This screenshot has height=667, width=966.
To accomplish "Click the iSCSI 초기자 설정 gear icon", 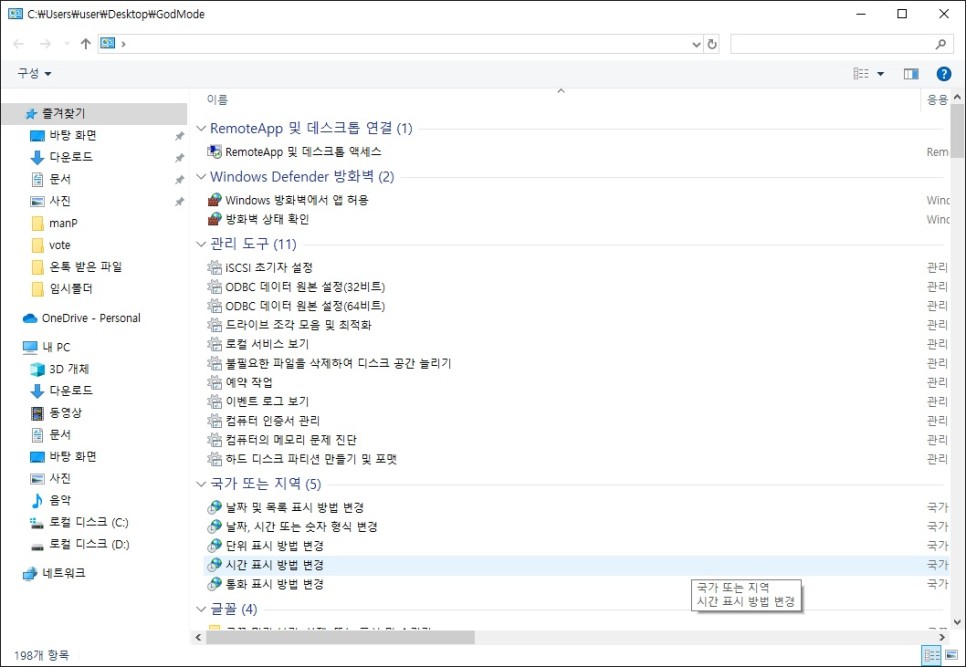I will click(x=214, y=268).
